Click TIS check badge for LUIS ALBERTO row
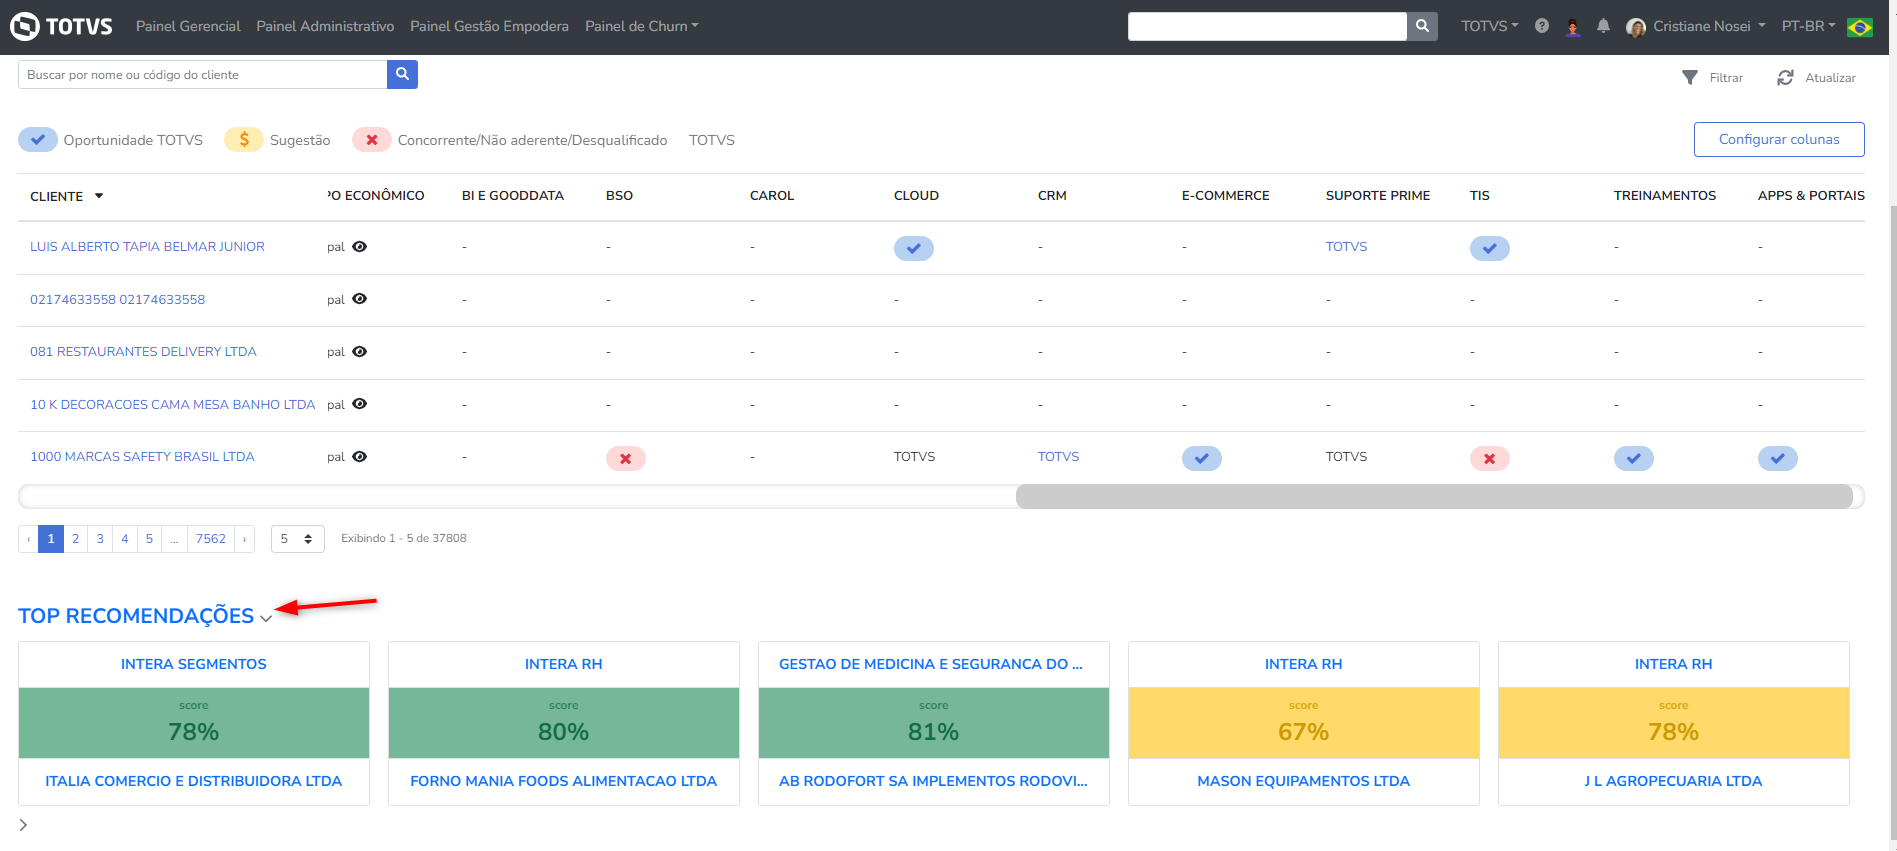1897x851 pixels. pyautogui.click(x=1490, y=248)
